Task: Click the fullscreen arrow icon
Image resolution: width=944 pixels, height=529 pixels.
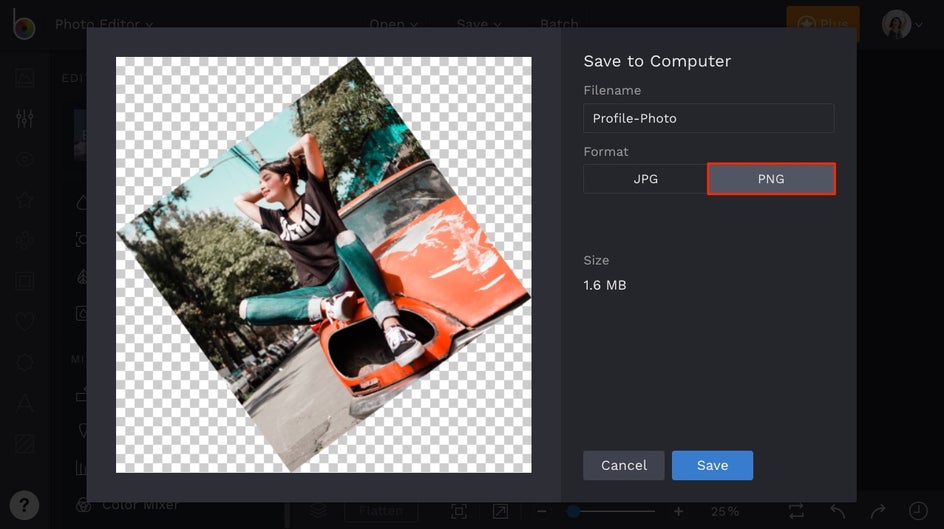Action: (x=500, y=512)
